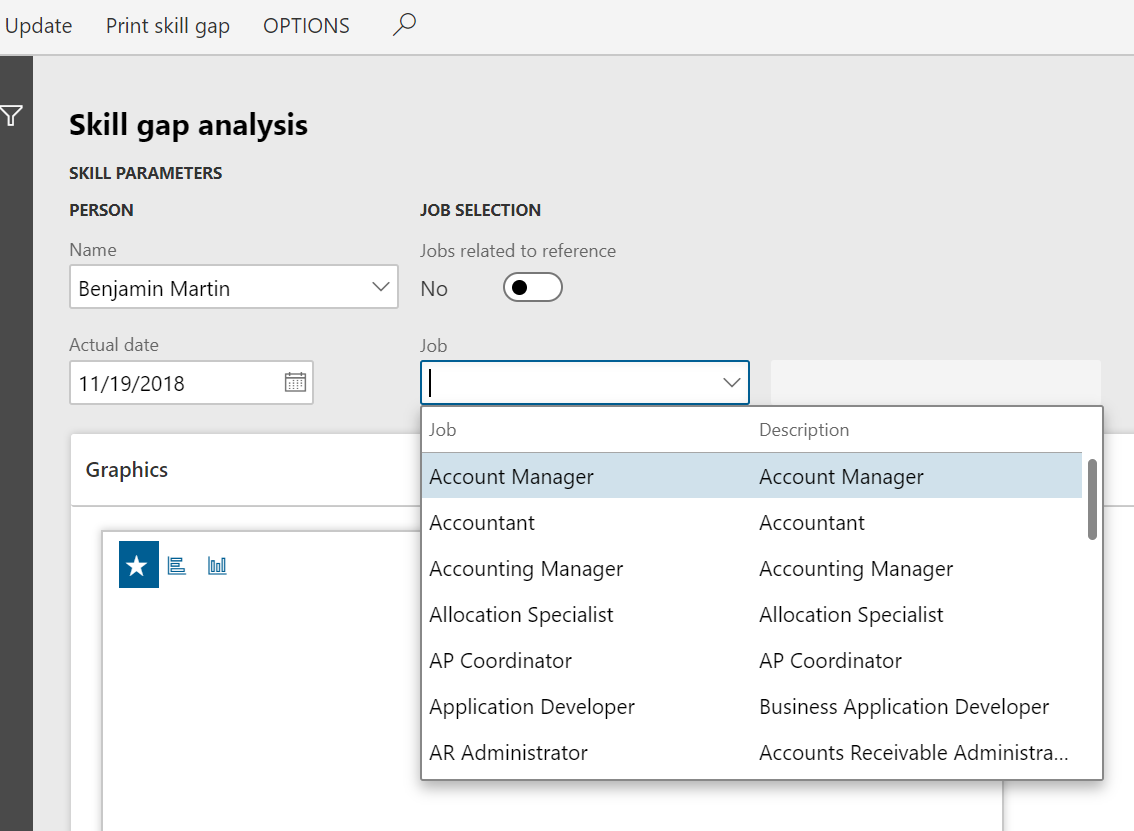Viewport: 1134px width, 831px height.
Task: Open the OPTIONS menu
Action: pos(306,26)
